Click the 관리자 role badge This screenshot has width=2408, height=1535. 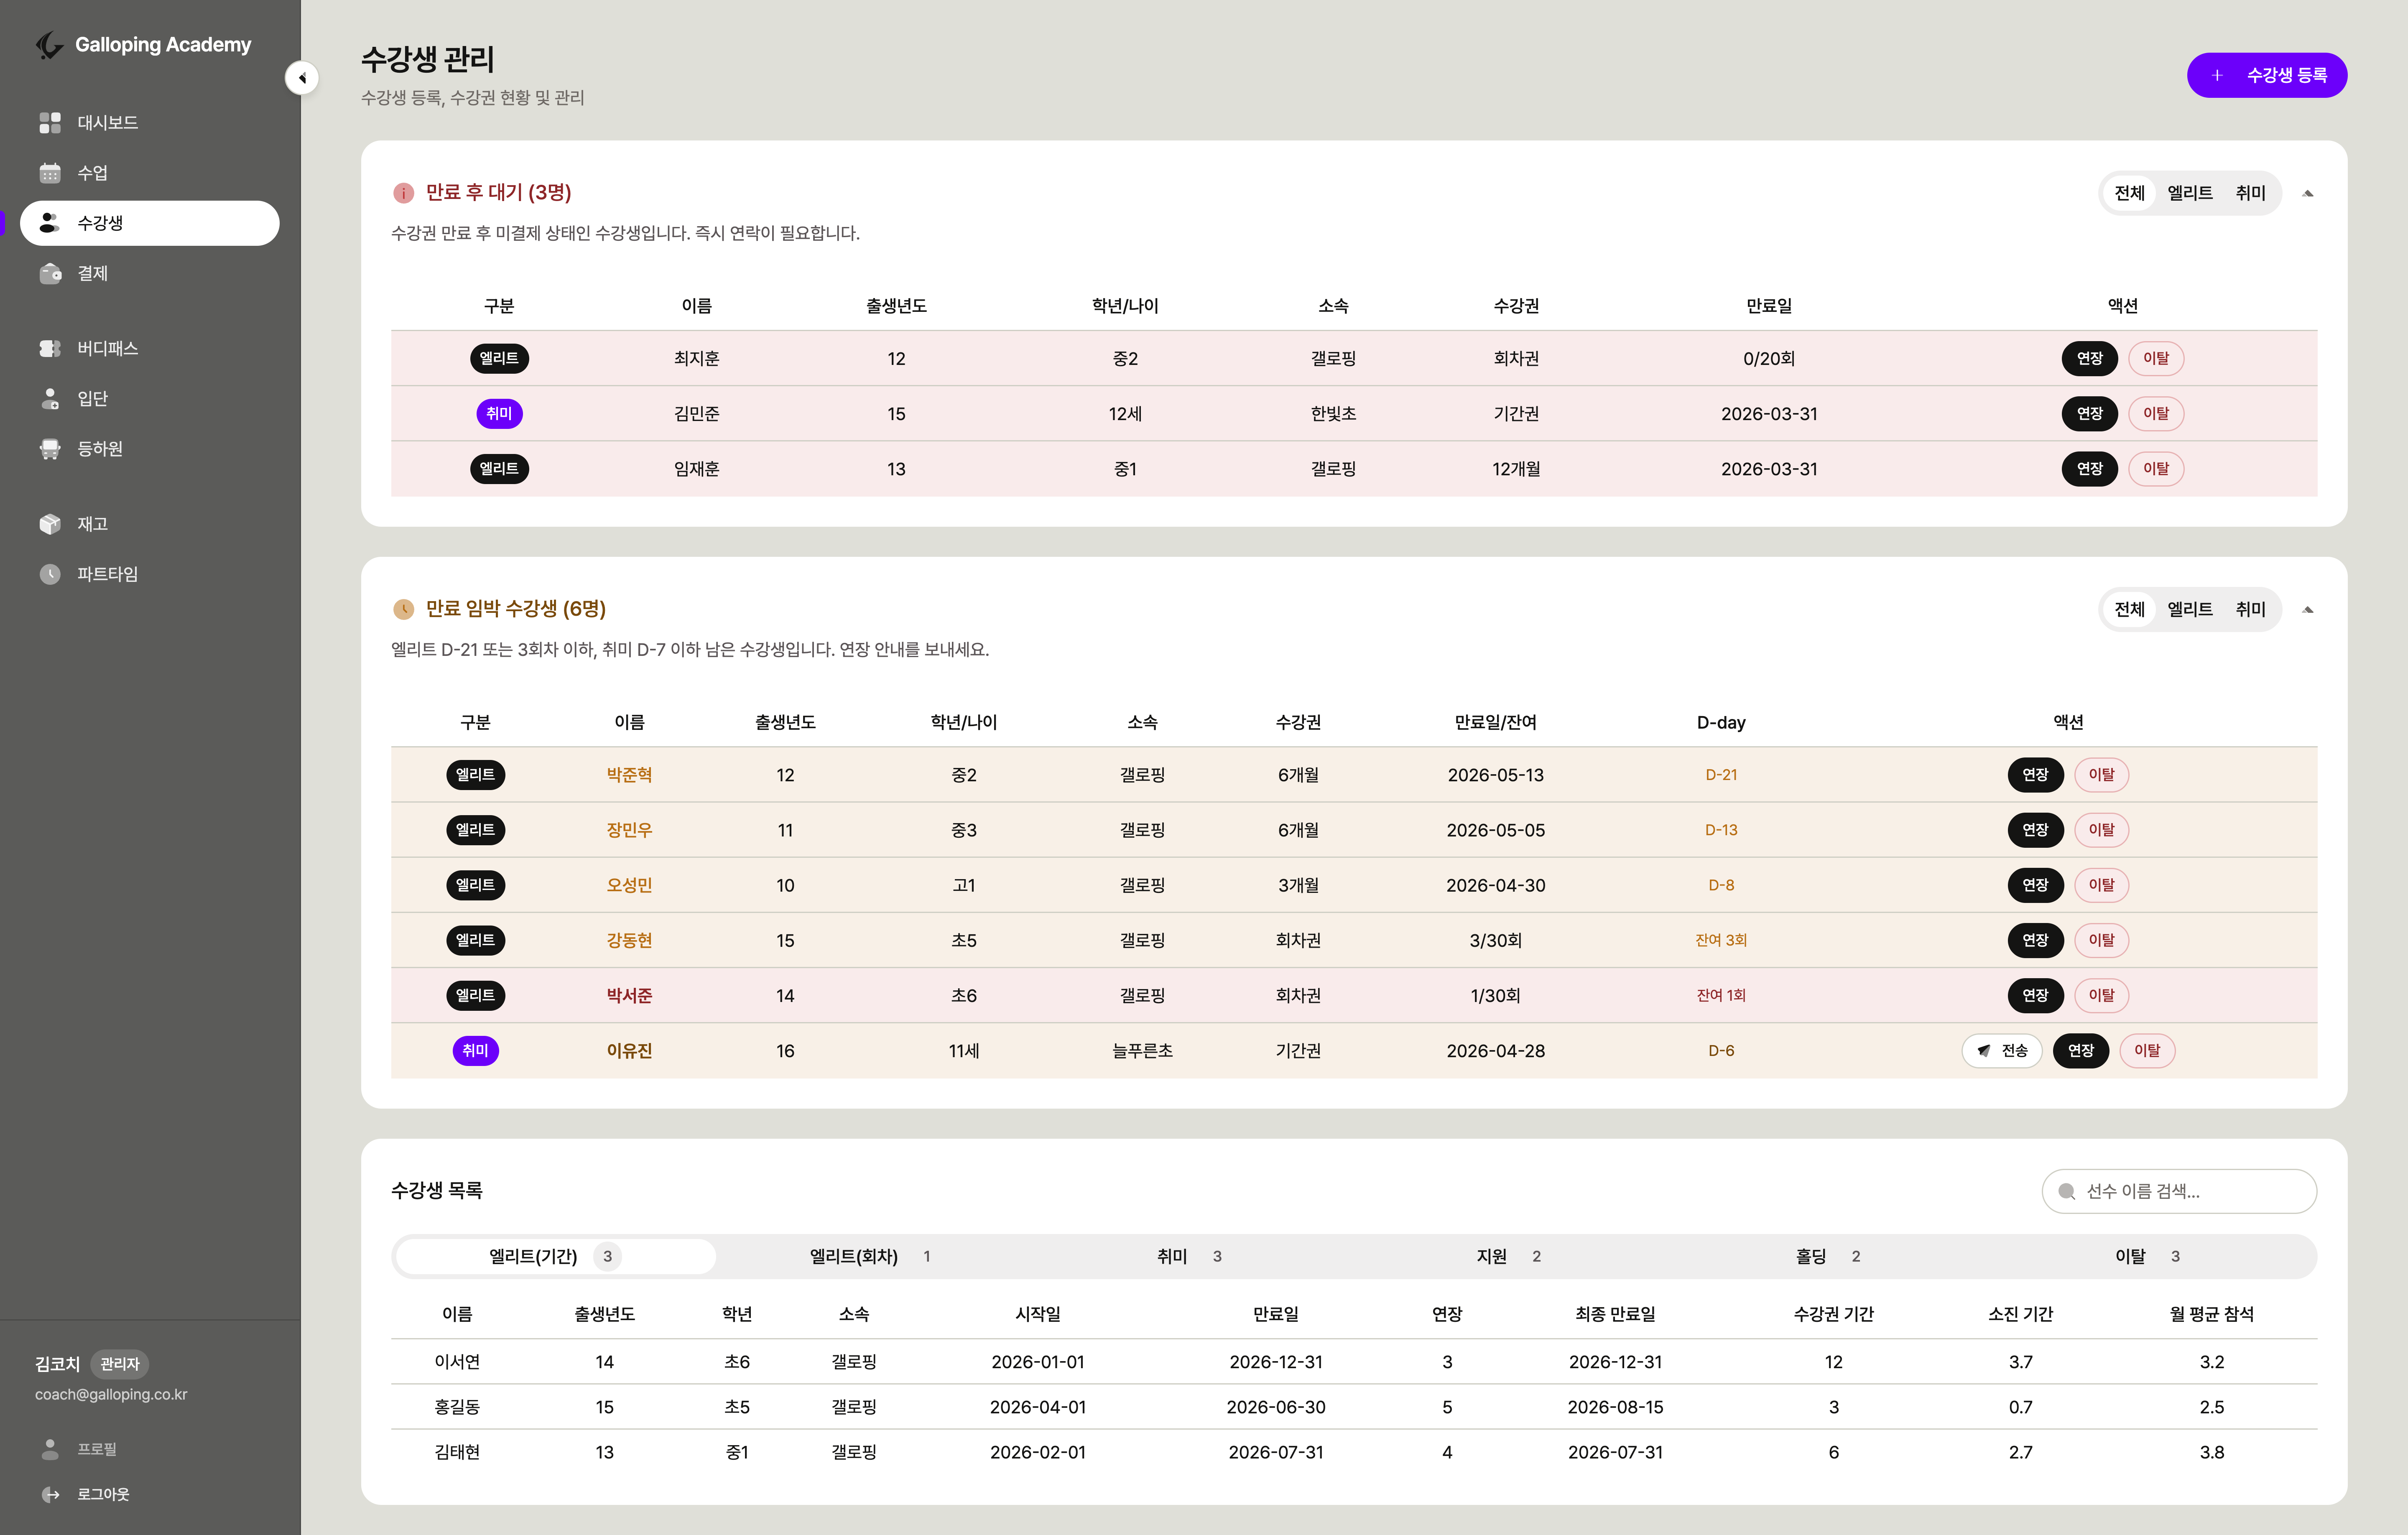[x=120, y=1364]
